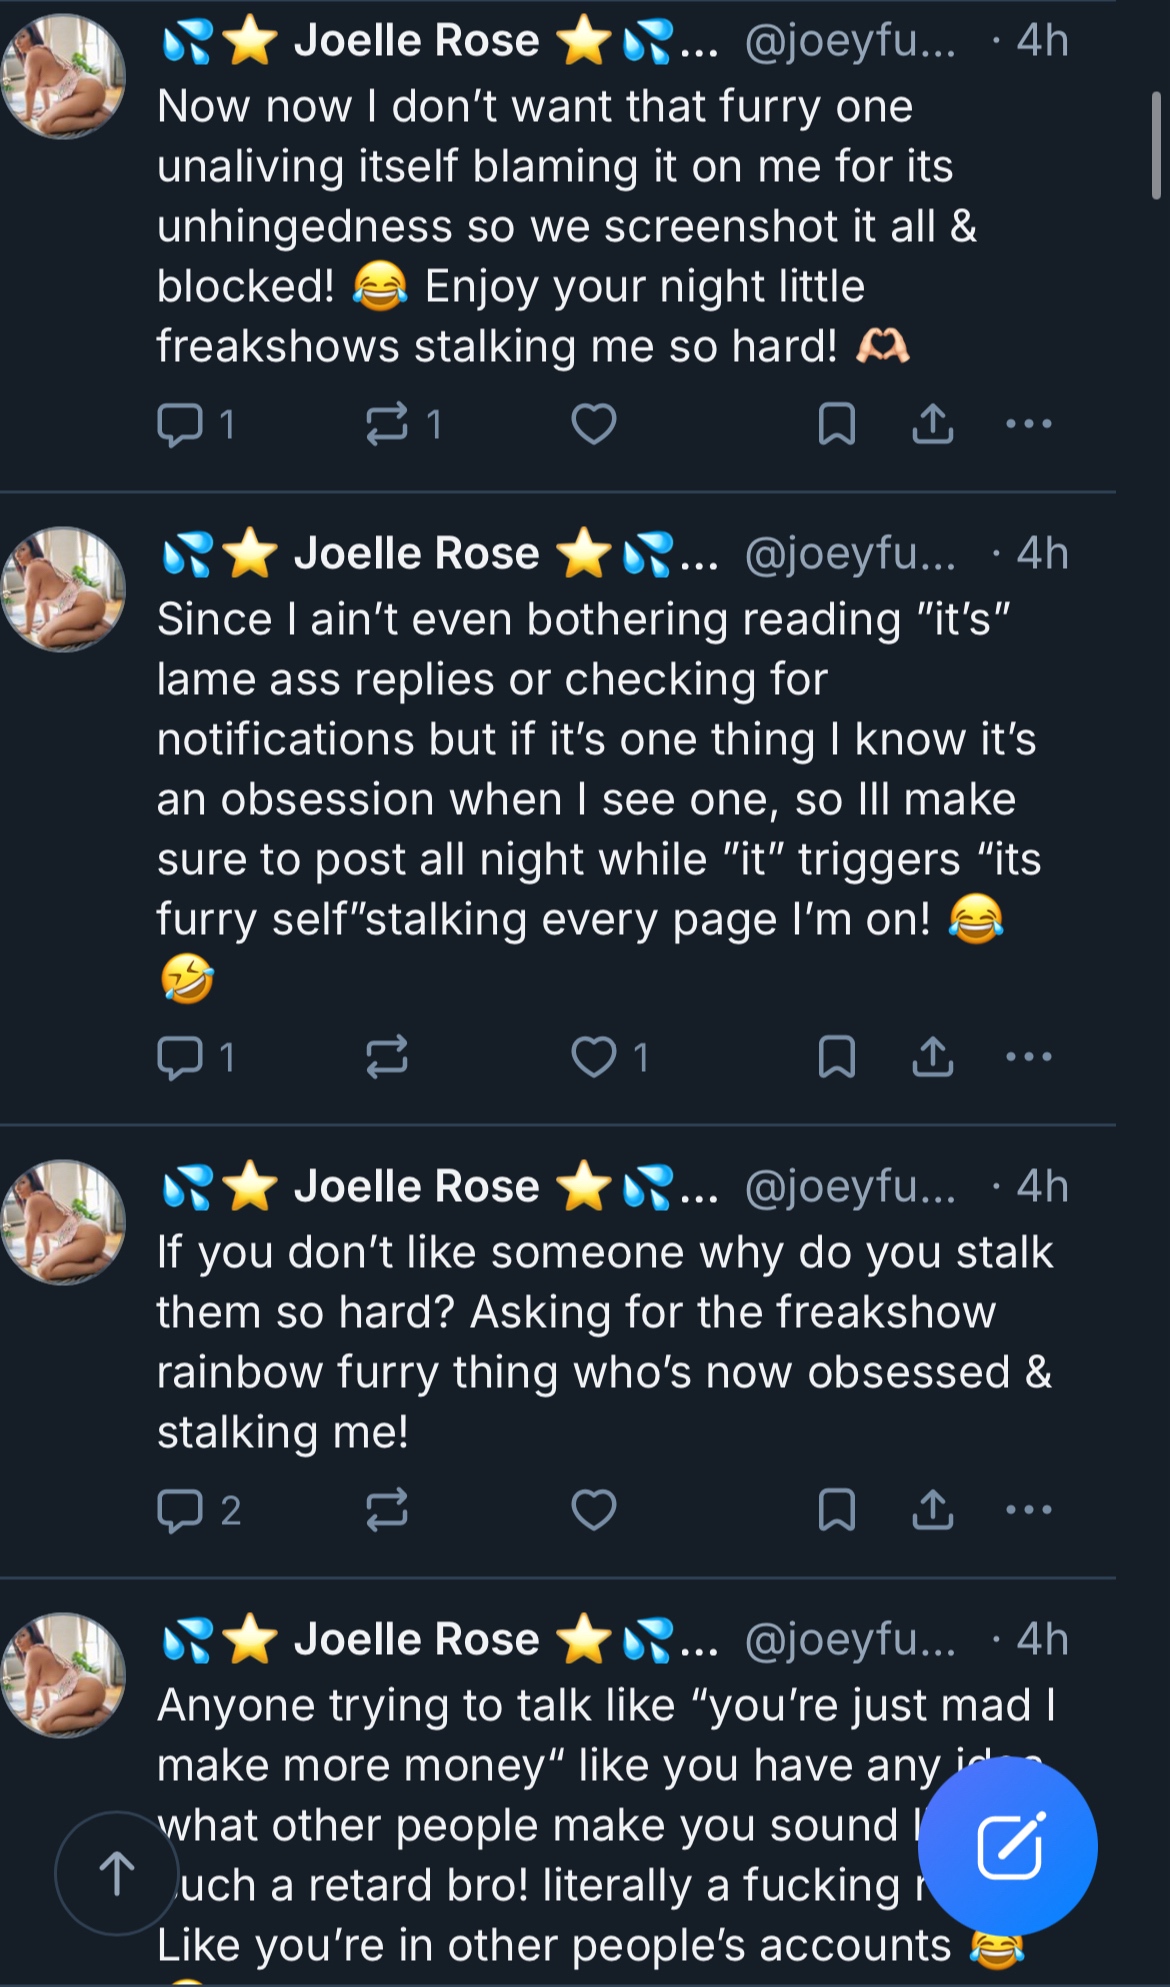The height and width of the screenshot is (1987, 1170).
Task: Bookmark the first post about screenshots
Action: tap(836, 424)
